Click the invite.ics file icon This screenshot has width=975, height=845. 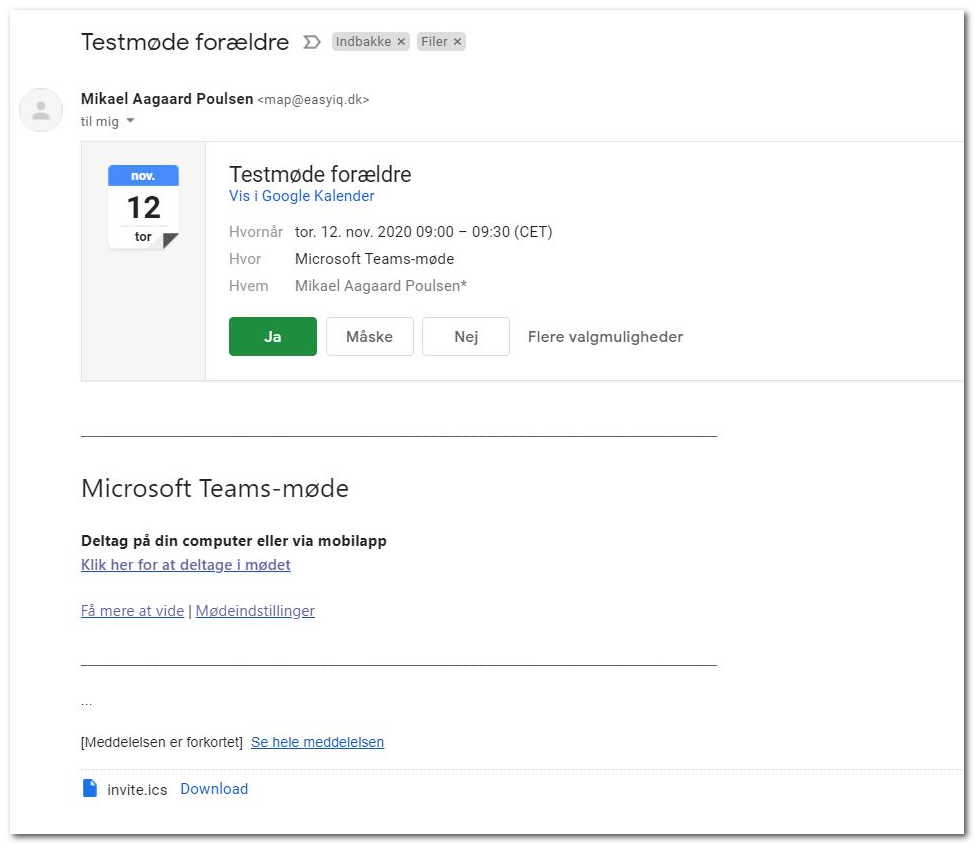click(x=90, y=788)
